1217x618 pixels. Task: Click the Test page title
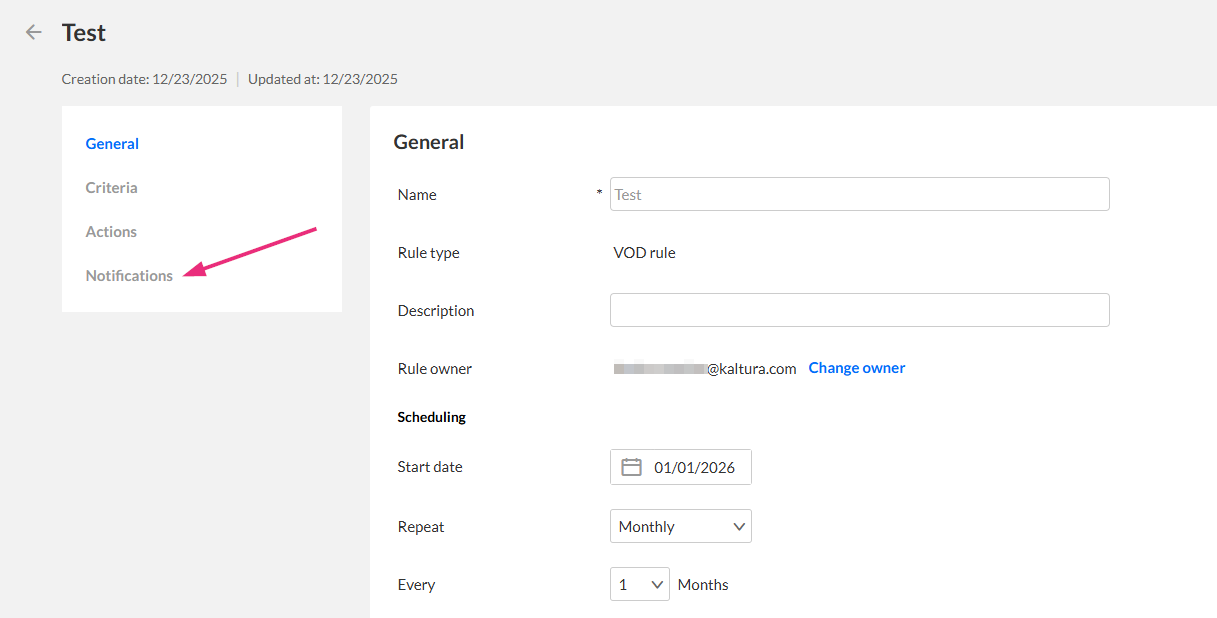pyautogui.click(x=84, y=32)
